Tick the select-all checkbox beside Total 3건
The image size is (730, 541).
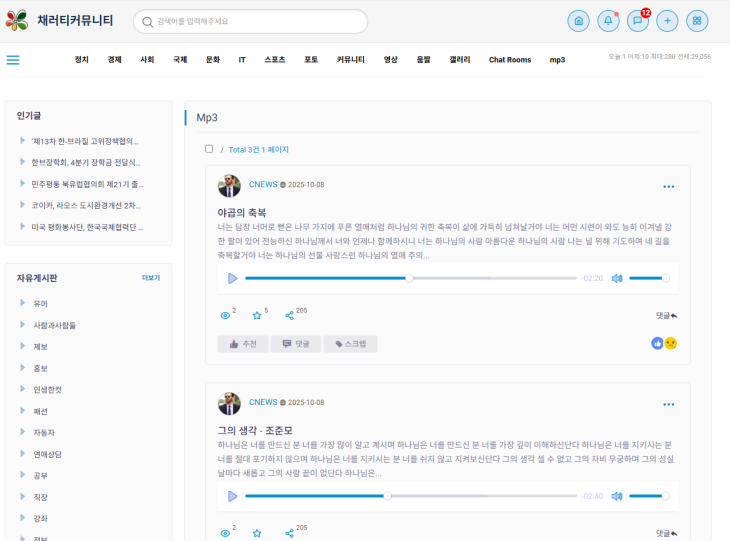click(209, 149)
